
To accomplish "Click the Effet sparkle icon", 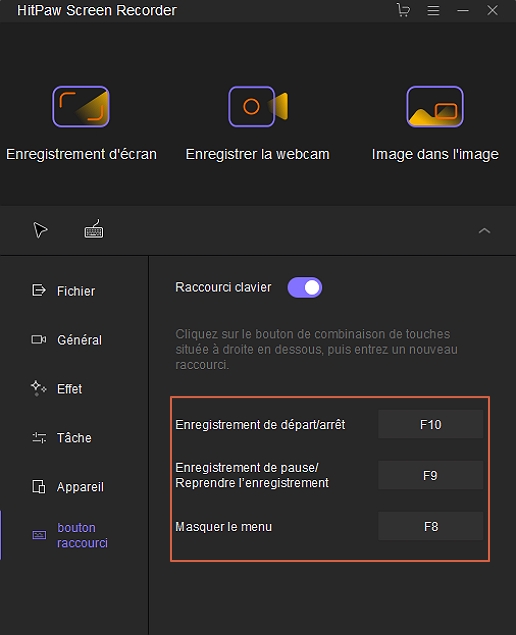I will pos(38,388).
